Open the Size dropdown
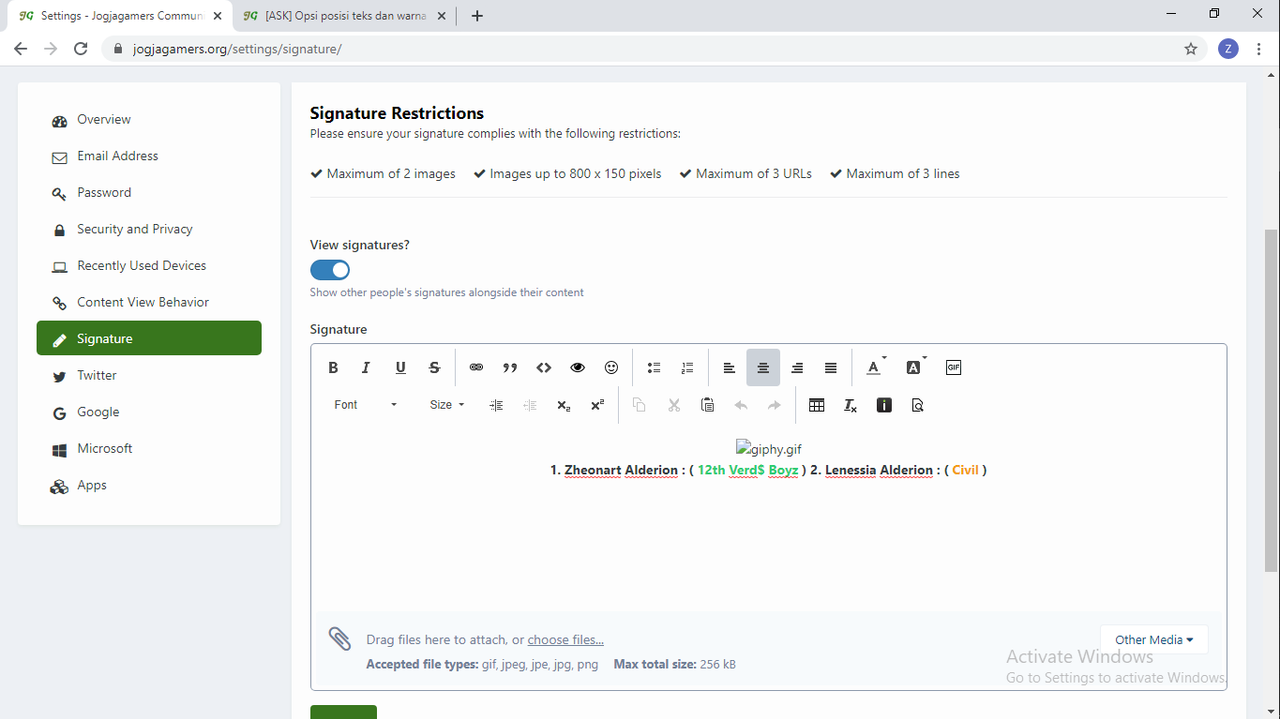Viewport: 1280px width, 719px height. pyautogui.click(x=447, y=405)
